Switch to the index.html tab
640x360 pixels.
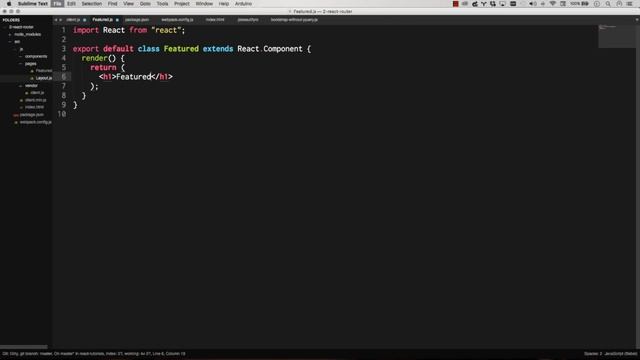coord(215,20)
